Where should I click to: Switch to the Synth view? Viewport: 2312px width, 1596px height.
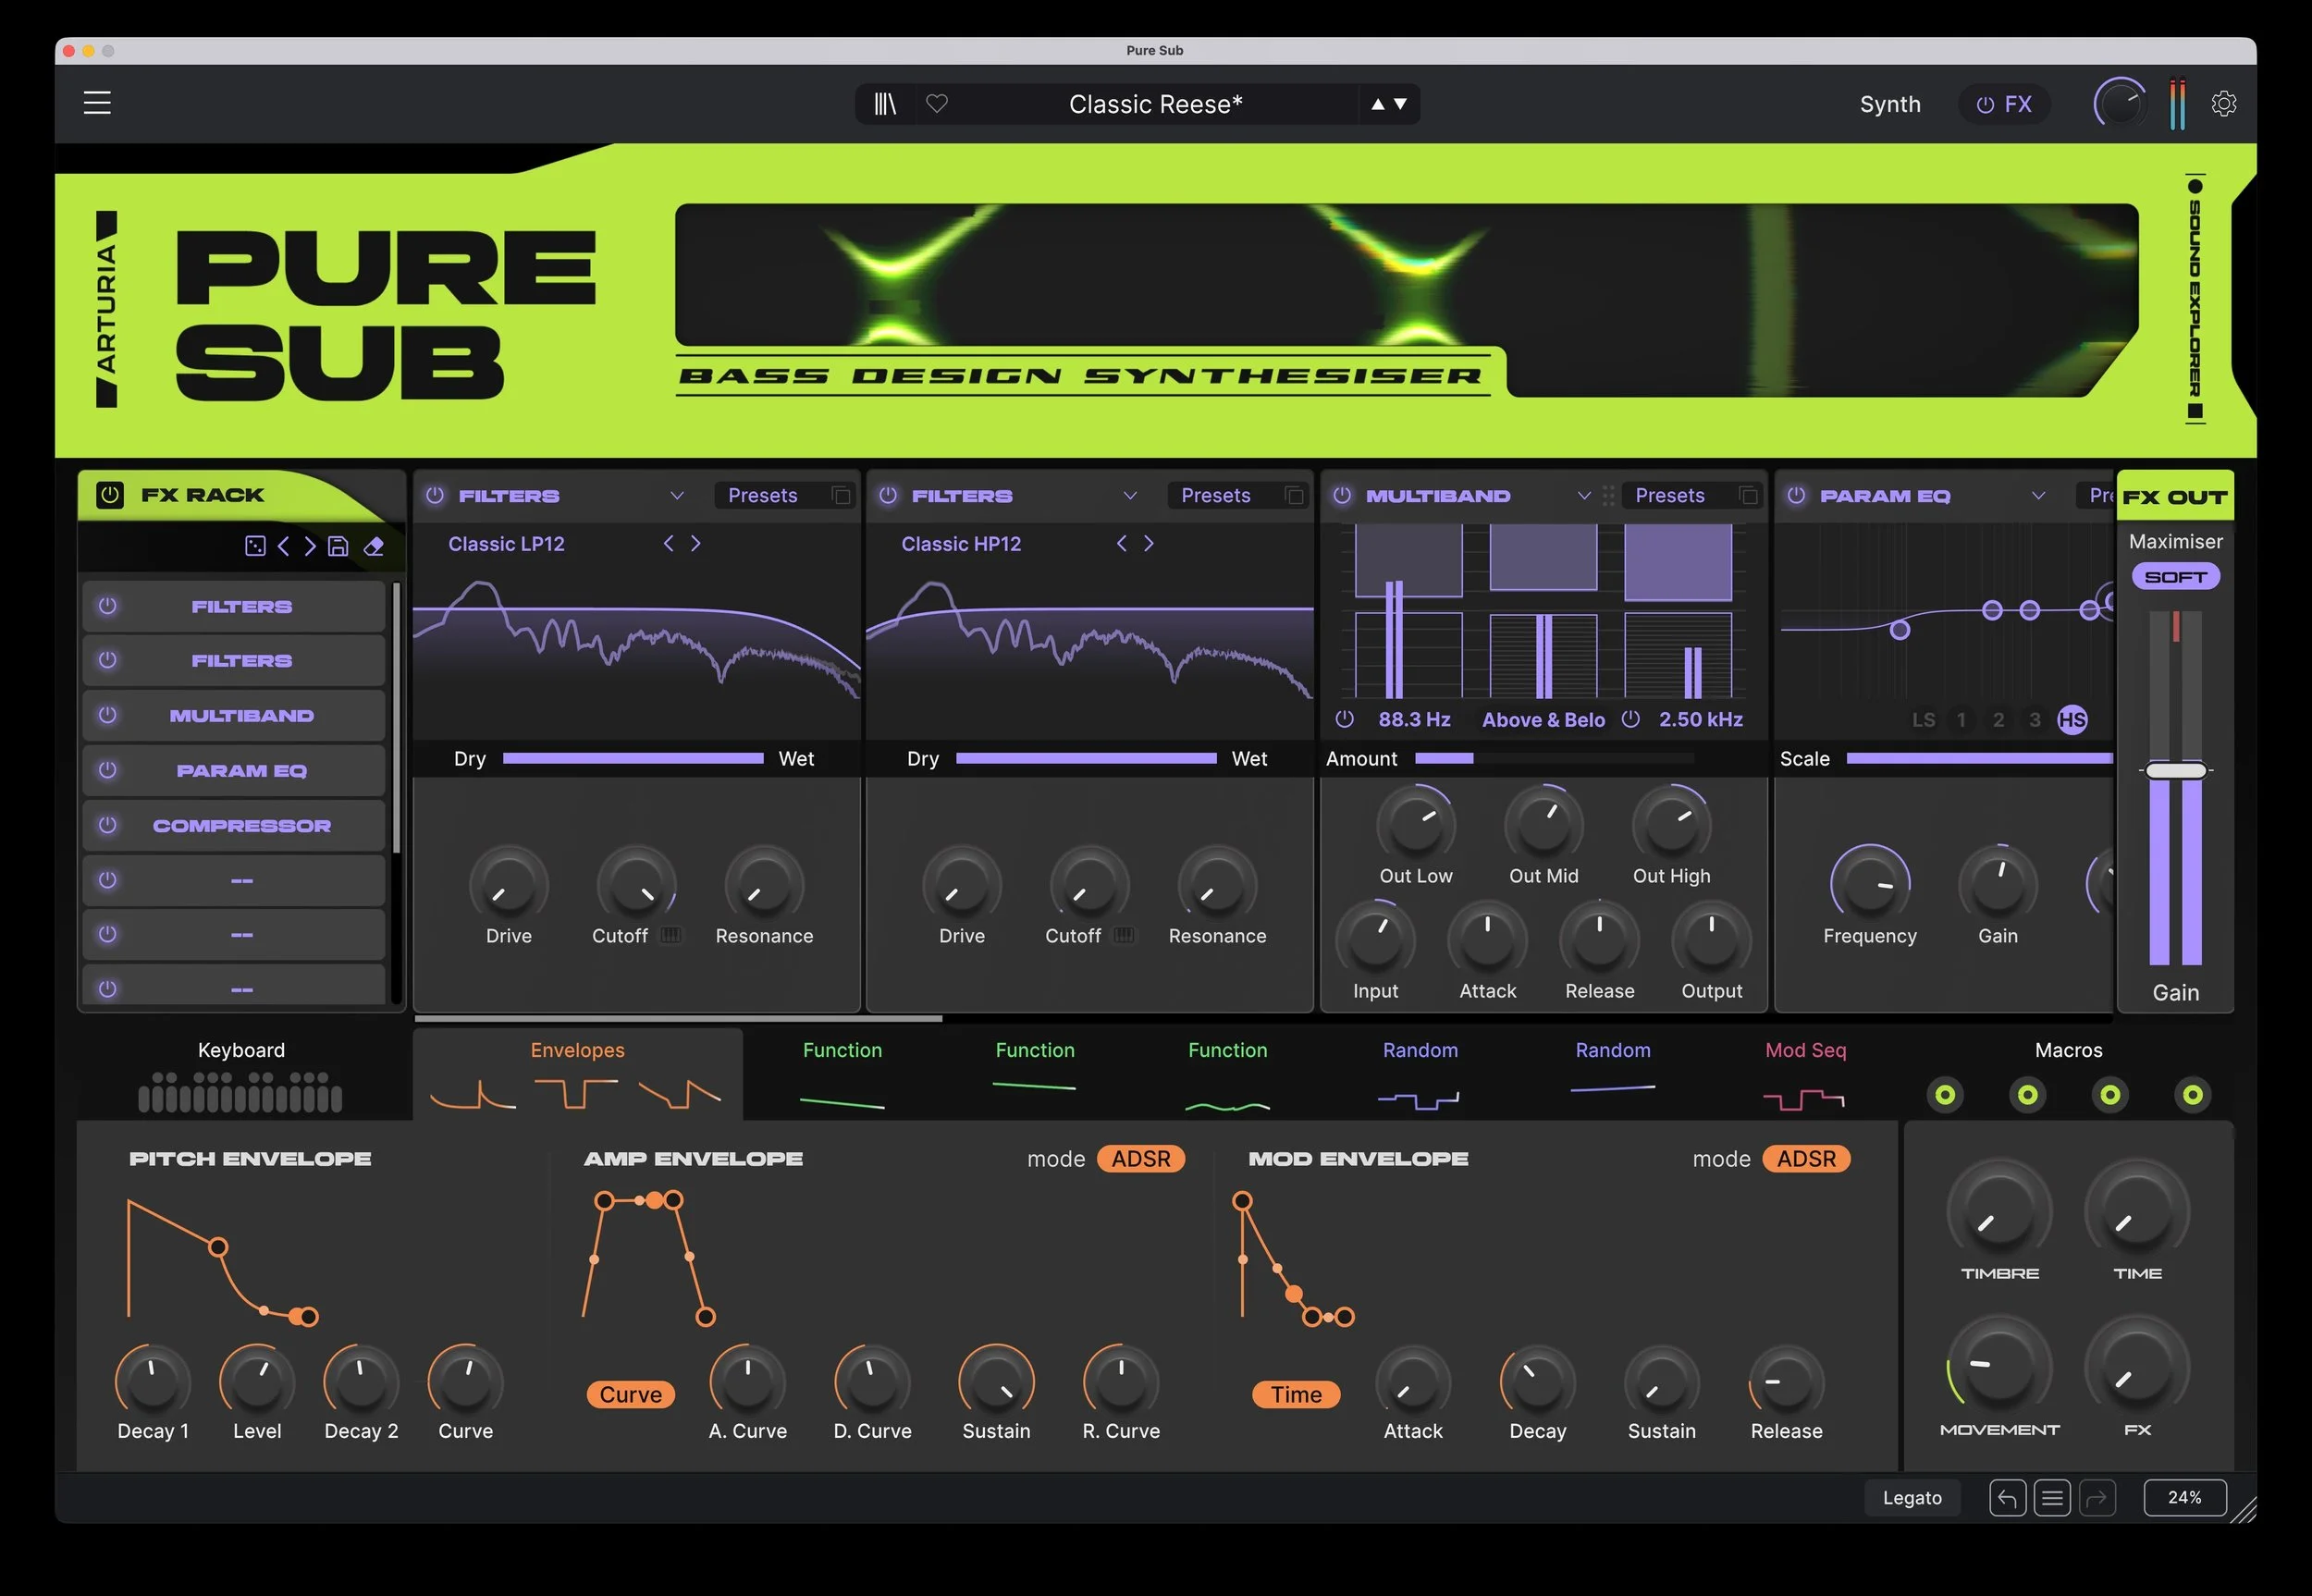point(1890,104)
